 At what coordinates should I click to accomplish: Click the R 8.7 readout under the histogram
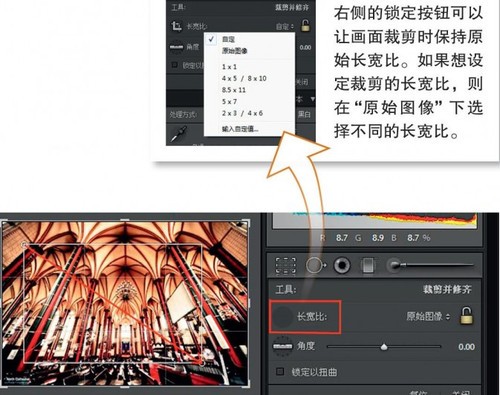click(x=334, y=238)
